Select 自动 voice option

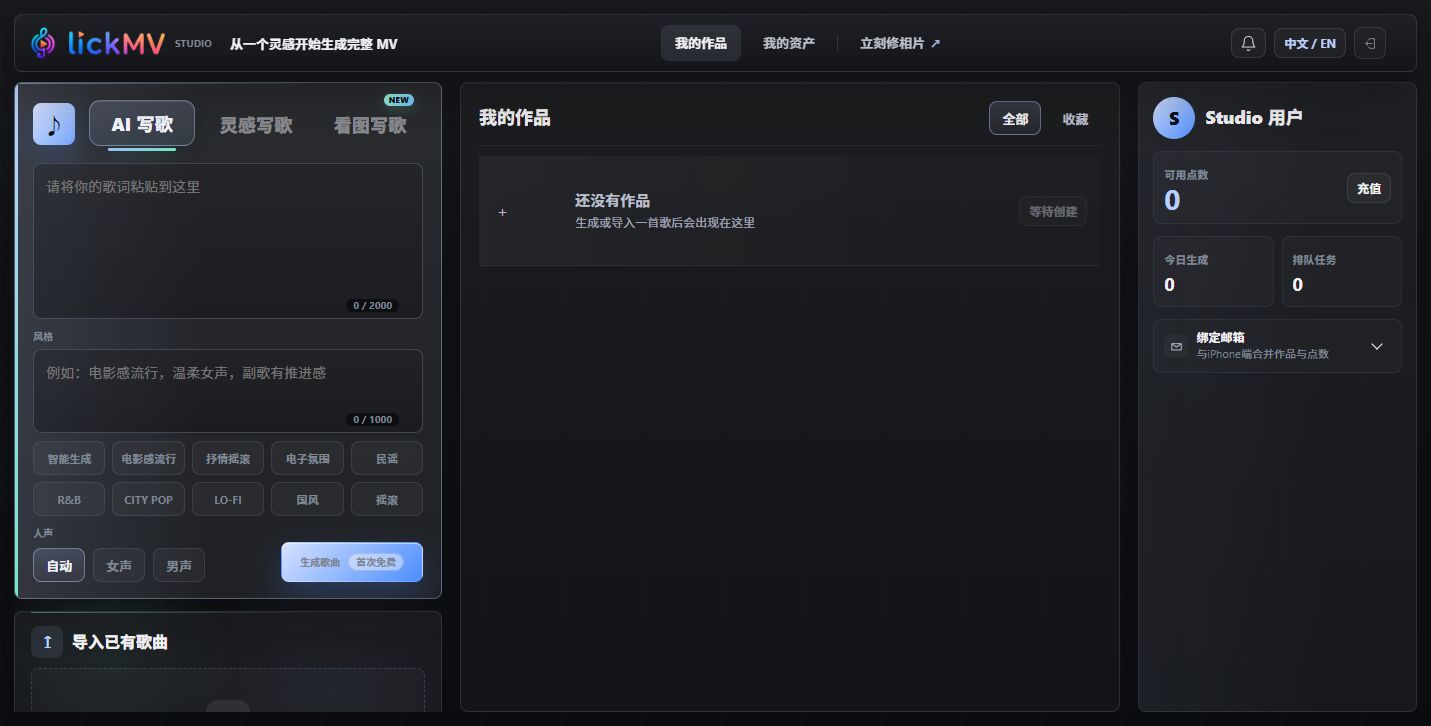coord(59,565)
